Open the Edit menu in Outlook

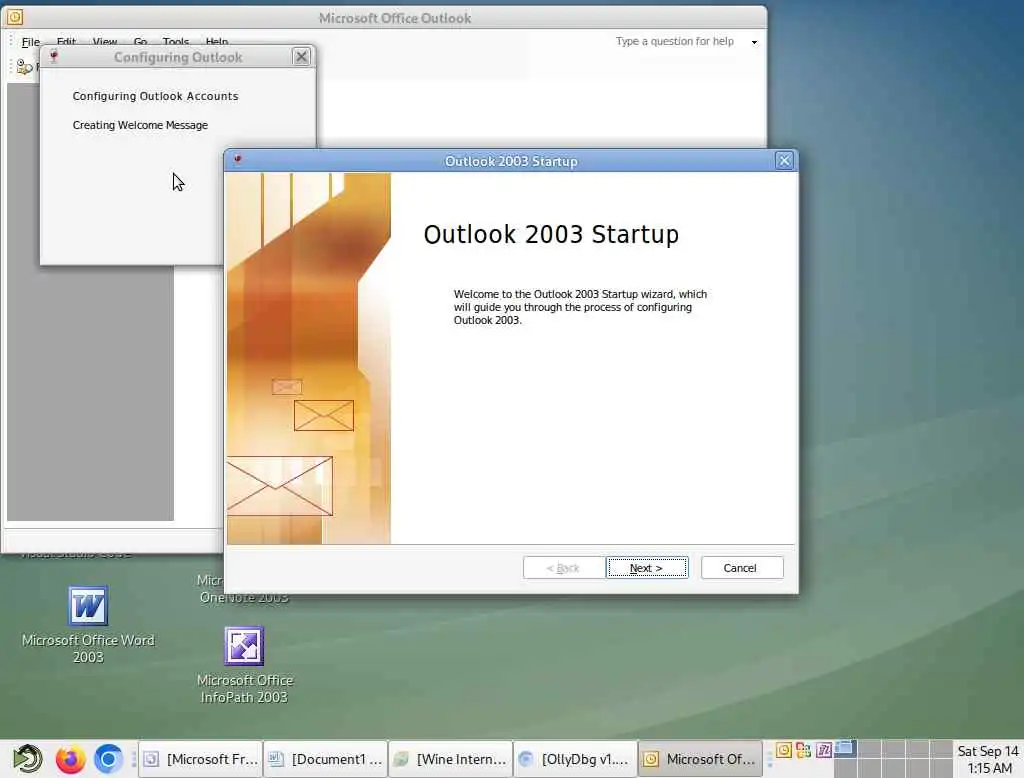pyautogui.click(x=66, y=41)
